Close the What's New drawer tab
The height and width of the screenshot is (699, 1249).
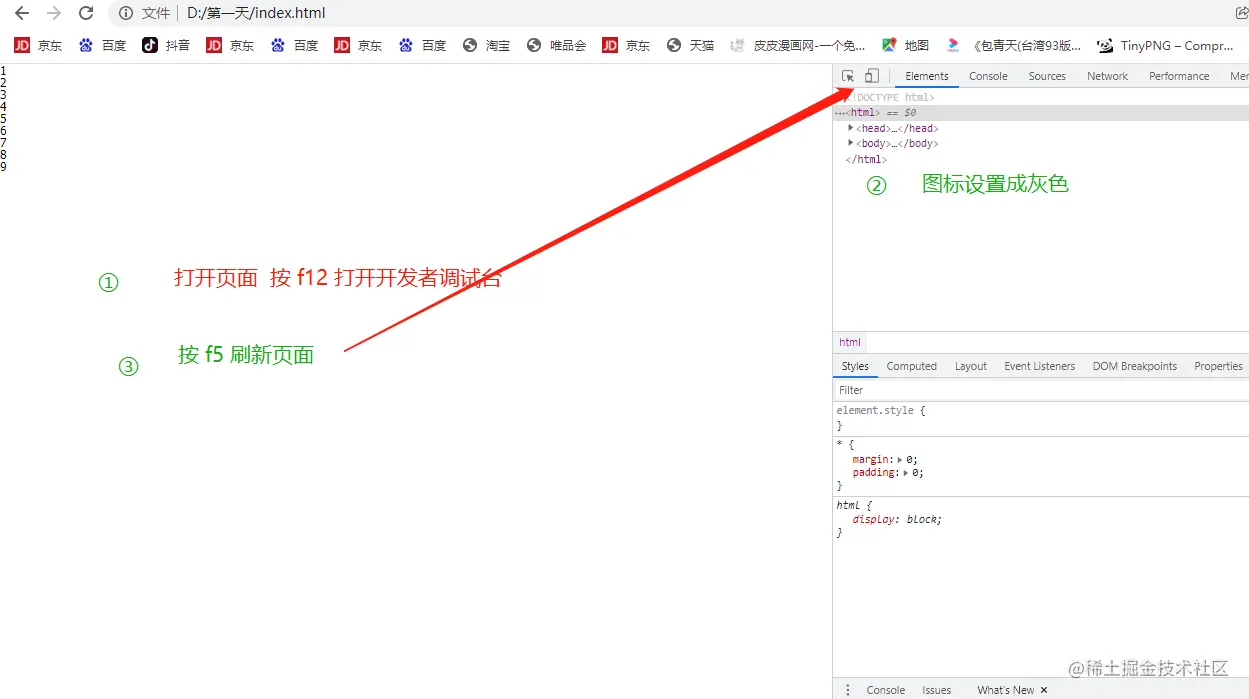(1044, 690)
